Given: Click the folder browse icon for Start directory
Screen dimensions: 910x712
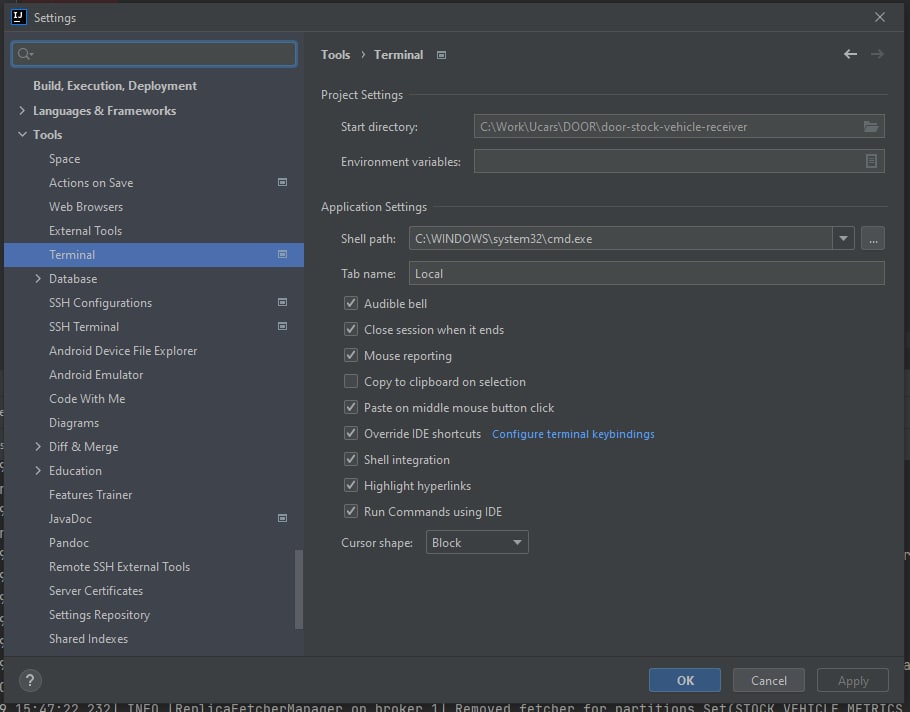Looking at the screenshot, I should coord(871,127).
